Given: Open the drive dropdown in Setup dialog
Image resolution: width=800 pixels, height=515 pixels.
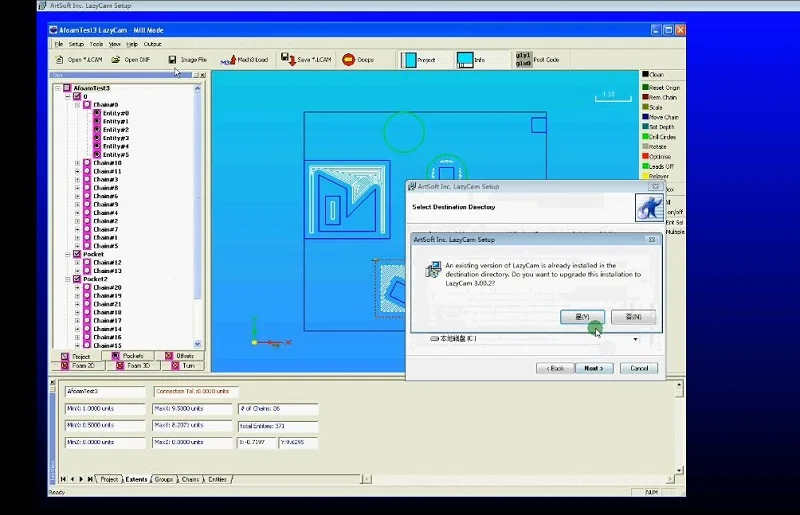Looking at the screenshot, I should [x=635, y=339].
